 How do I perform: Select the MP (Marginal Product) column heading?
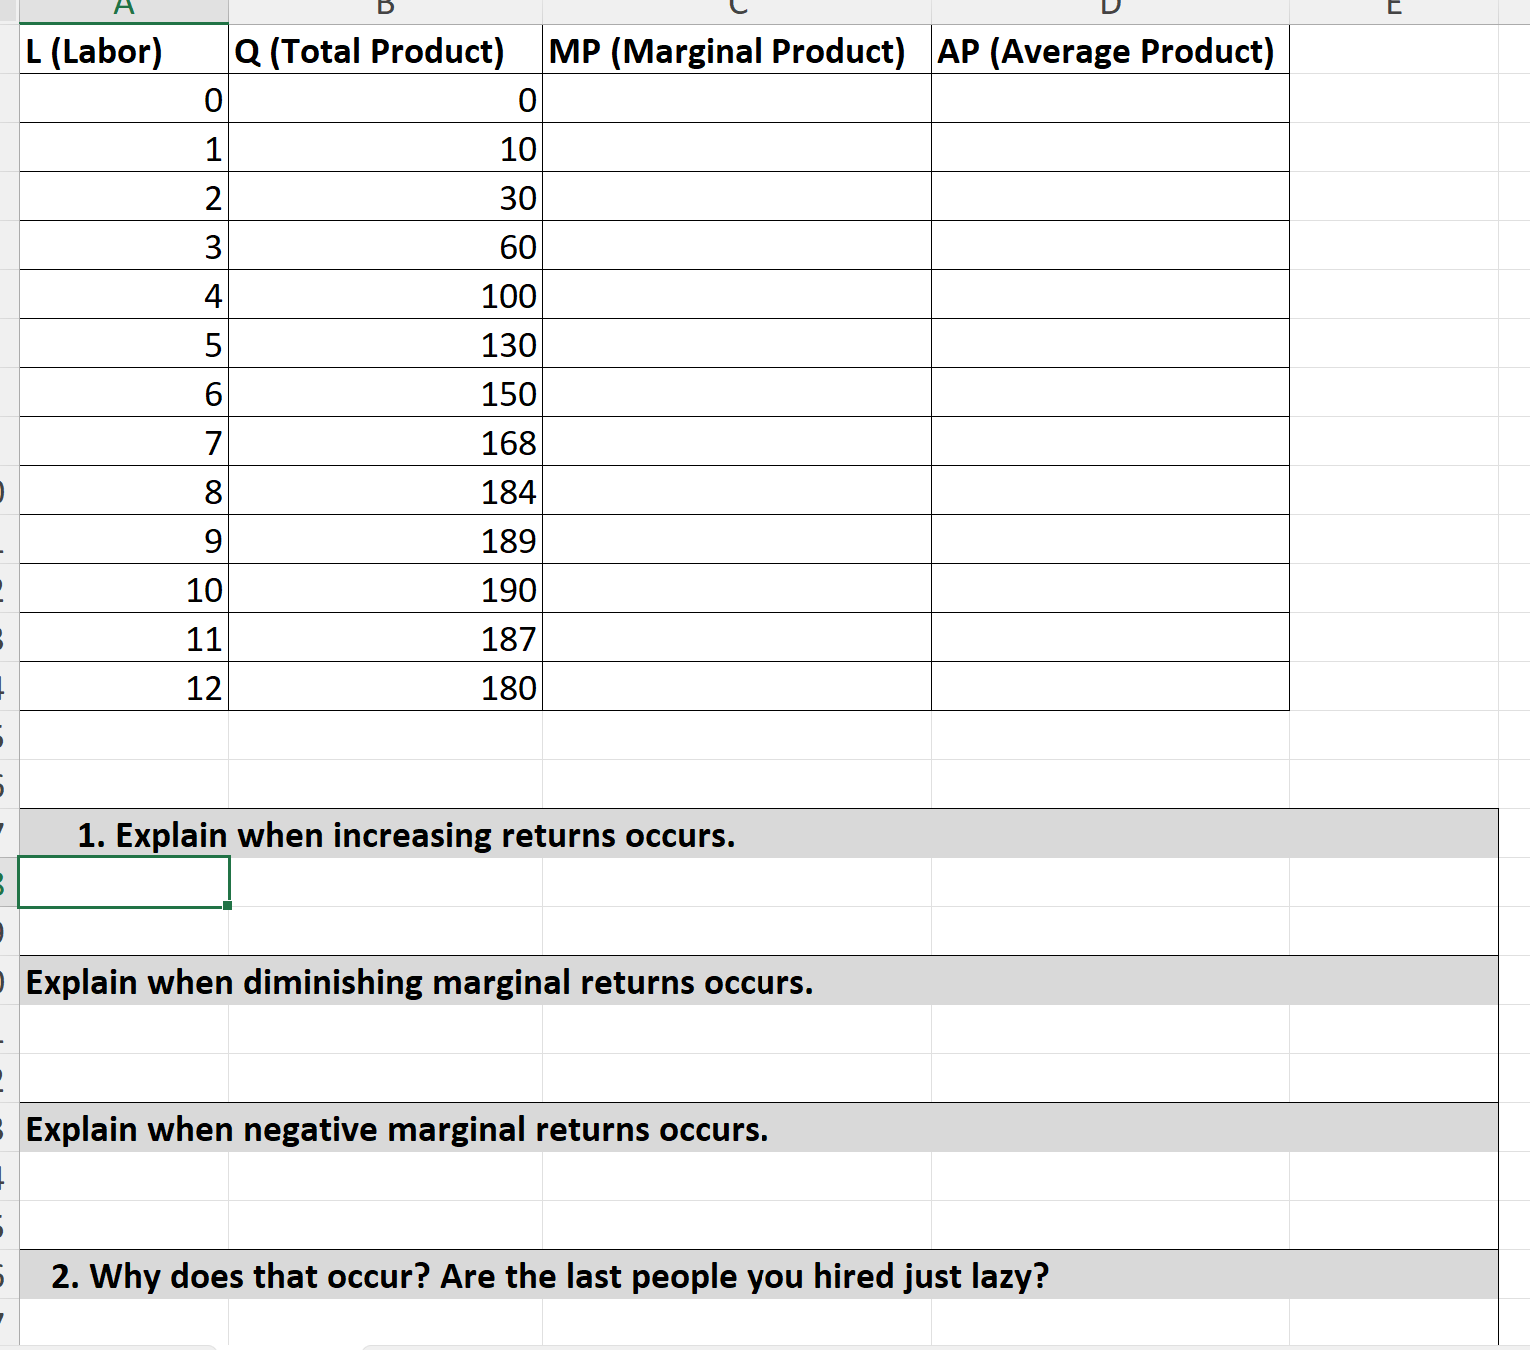pos(735,50)
